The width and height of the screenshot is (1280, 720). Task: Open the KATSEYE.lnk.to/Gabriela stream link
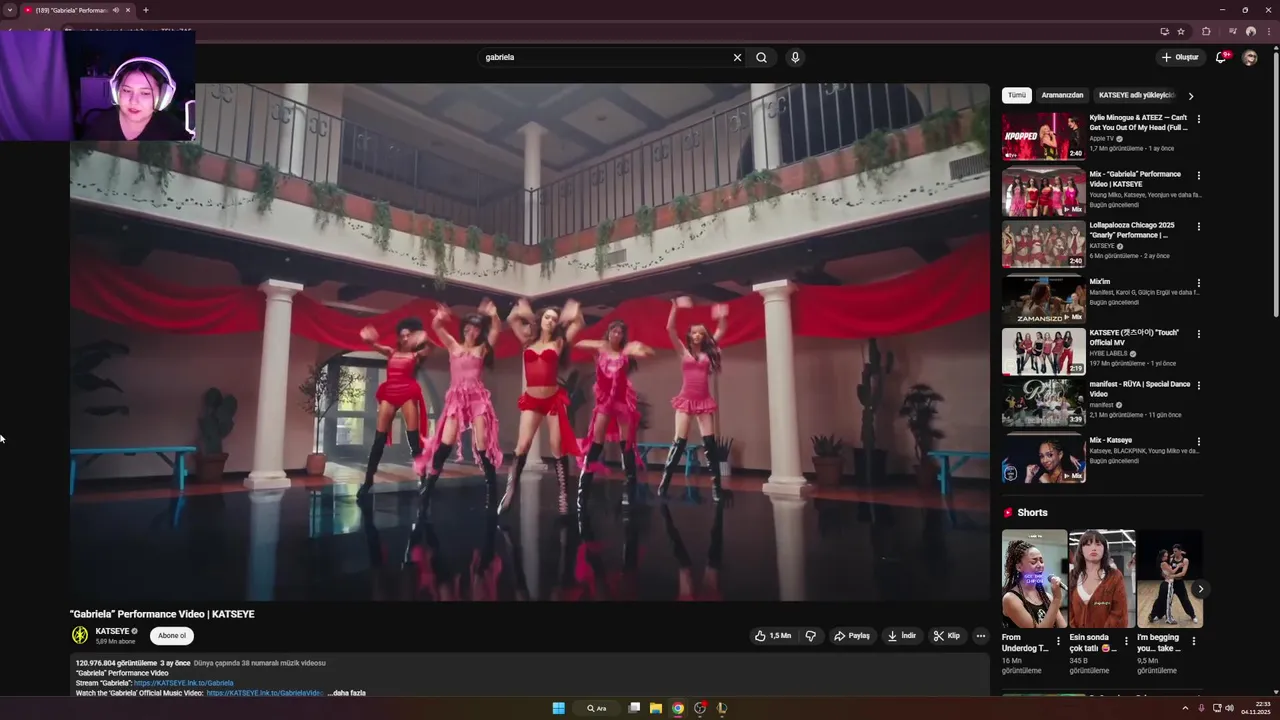(184, 683)
